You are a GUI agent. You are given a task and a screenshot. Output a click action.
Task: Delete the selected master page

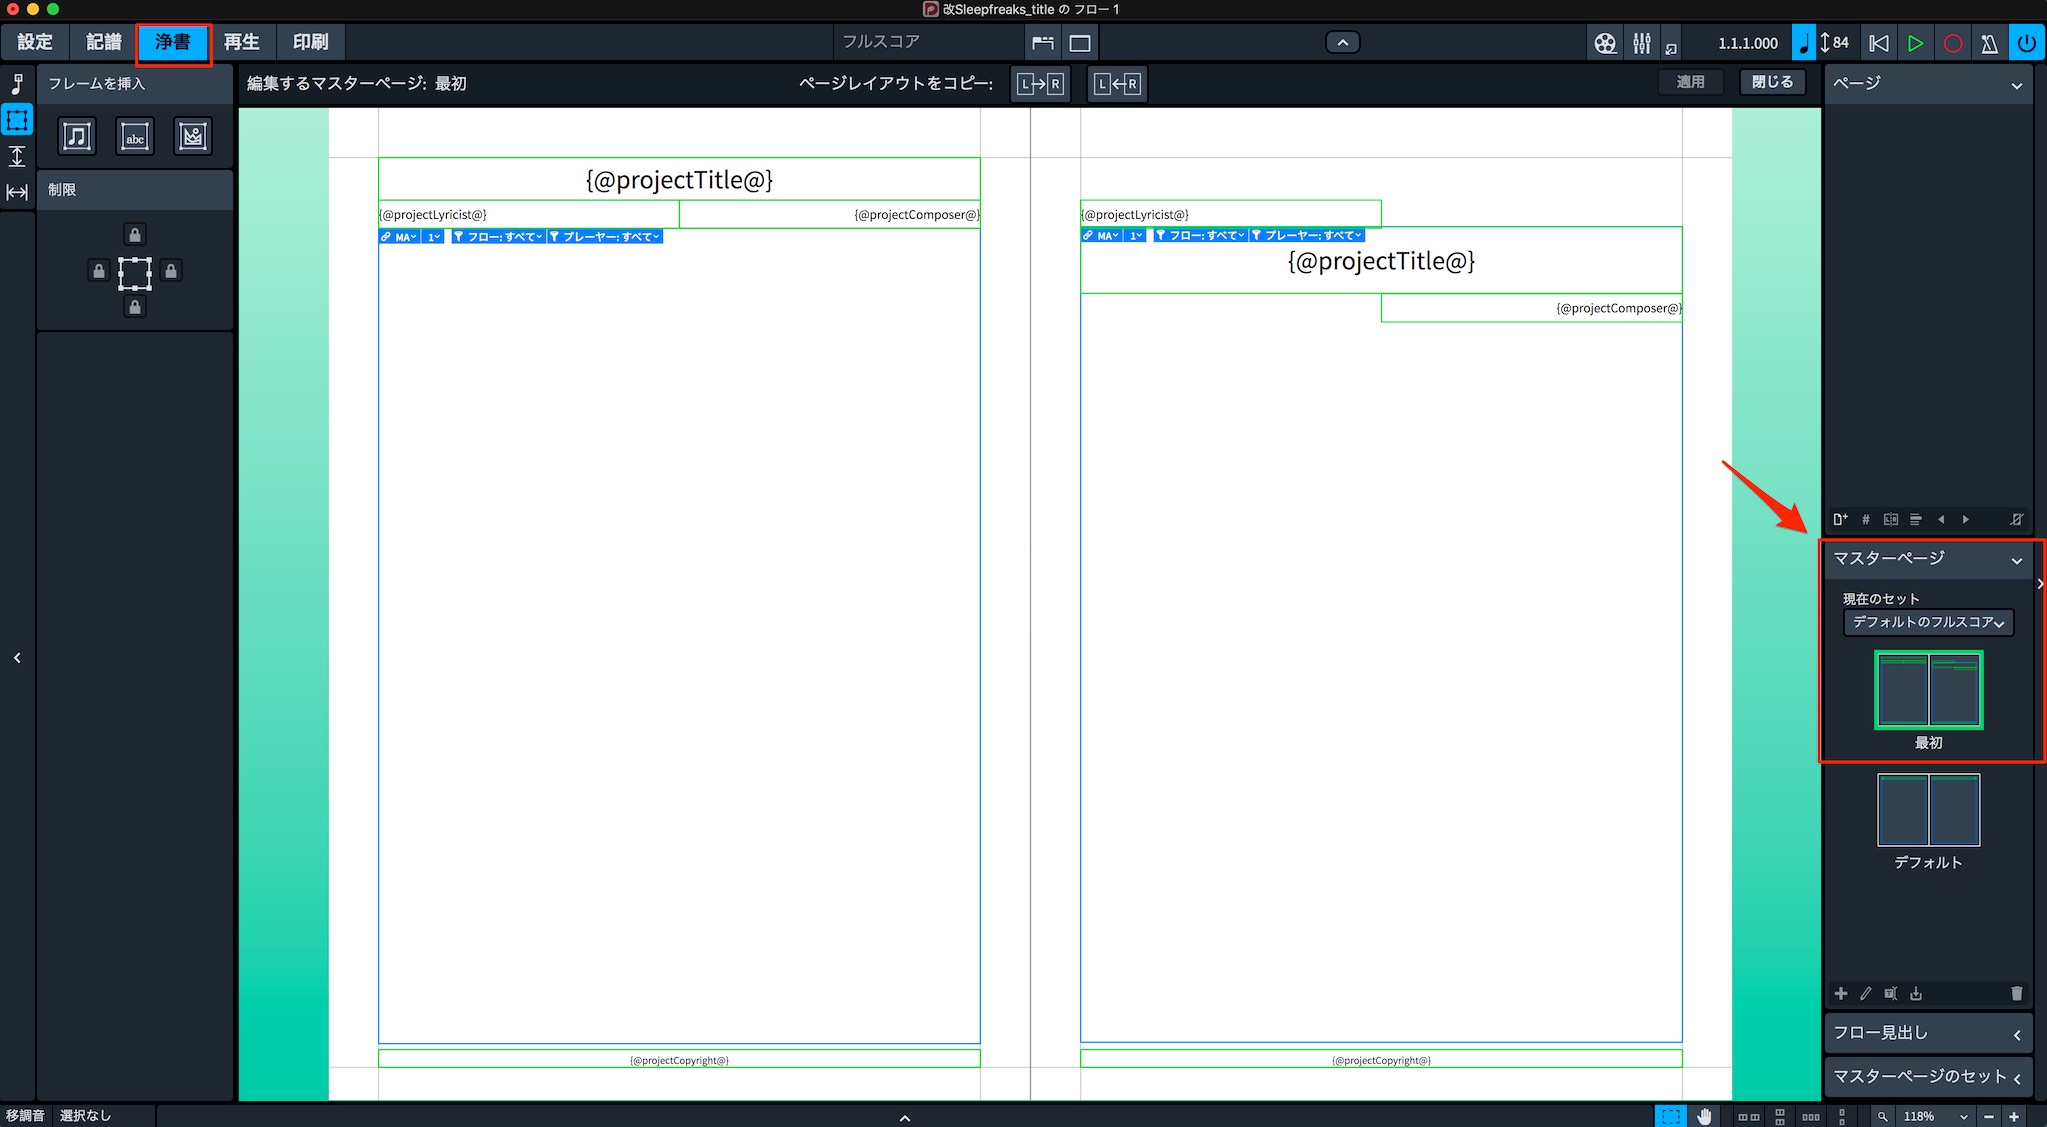pos(2016,993)
